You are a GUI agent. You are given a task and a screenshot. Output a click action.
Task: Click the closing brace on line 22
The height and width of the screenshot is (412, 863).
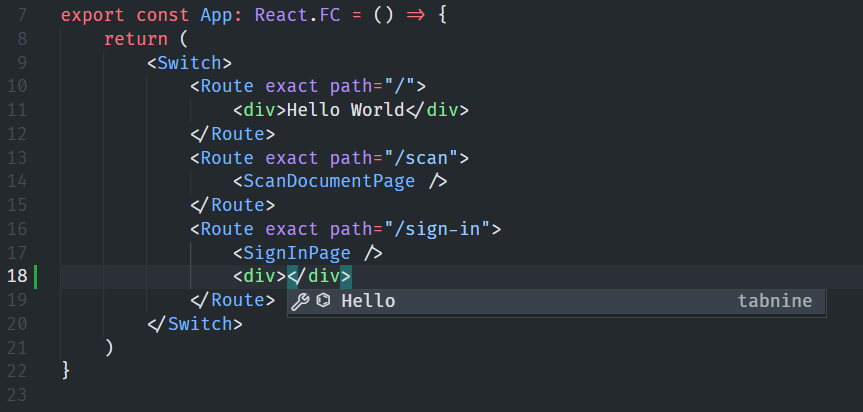pos(66,371)
